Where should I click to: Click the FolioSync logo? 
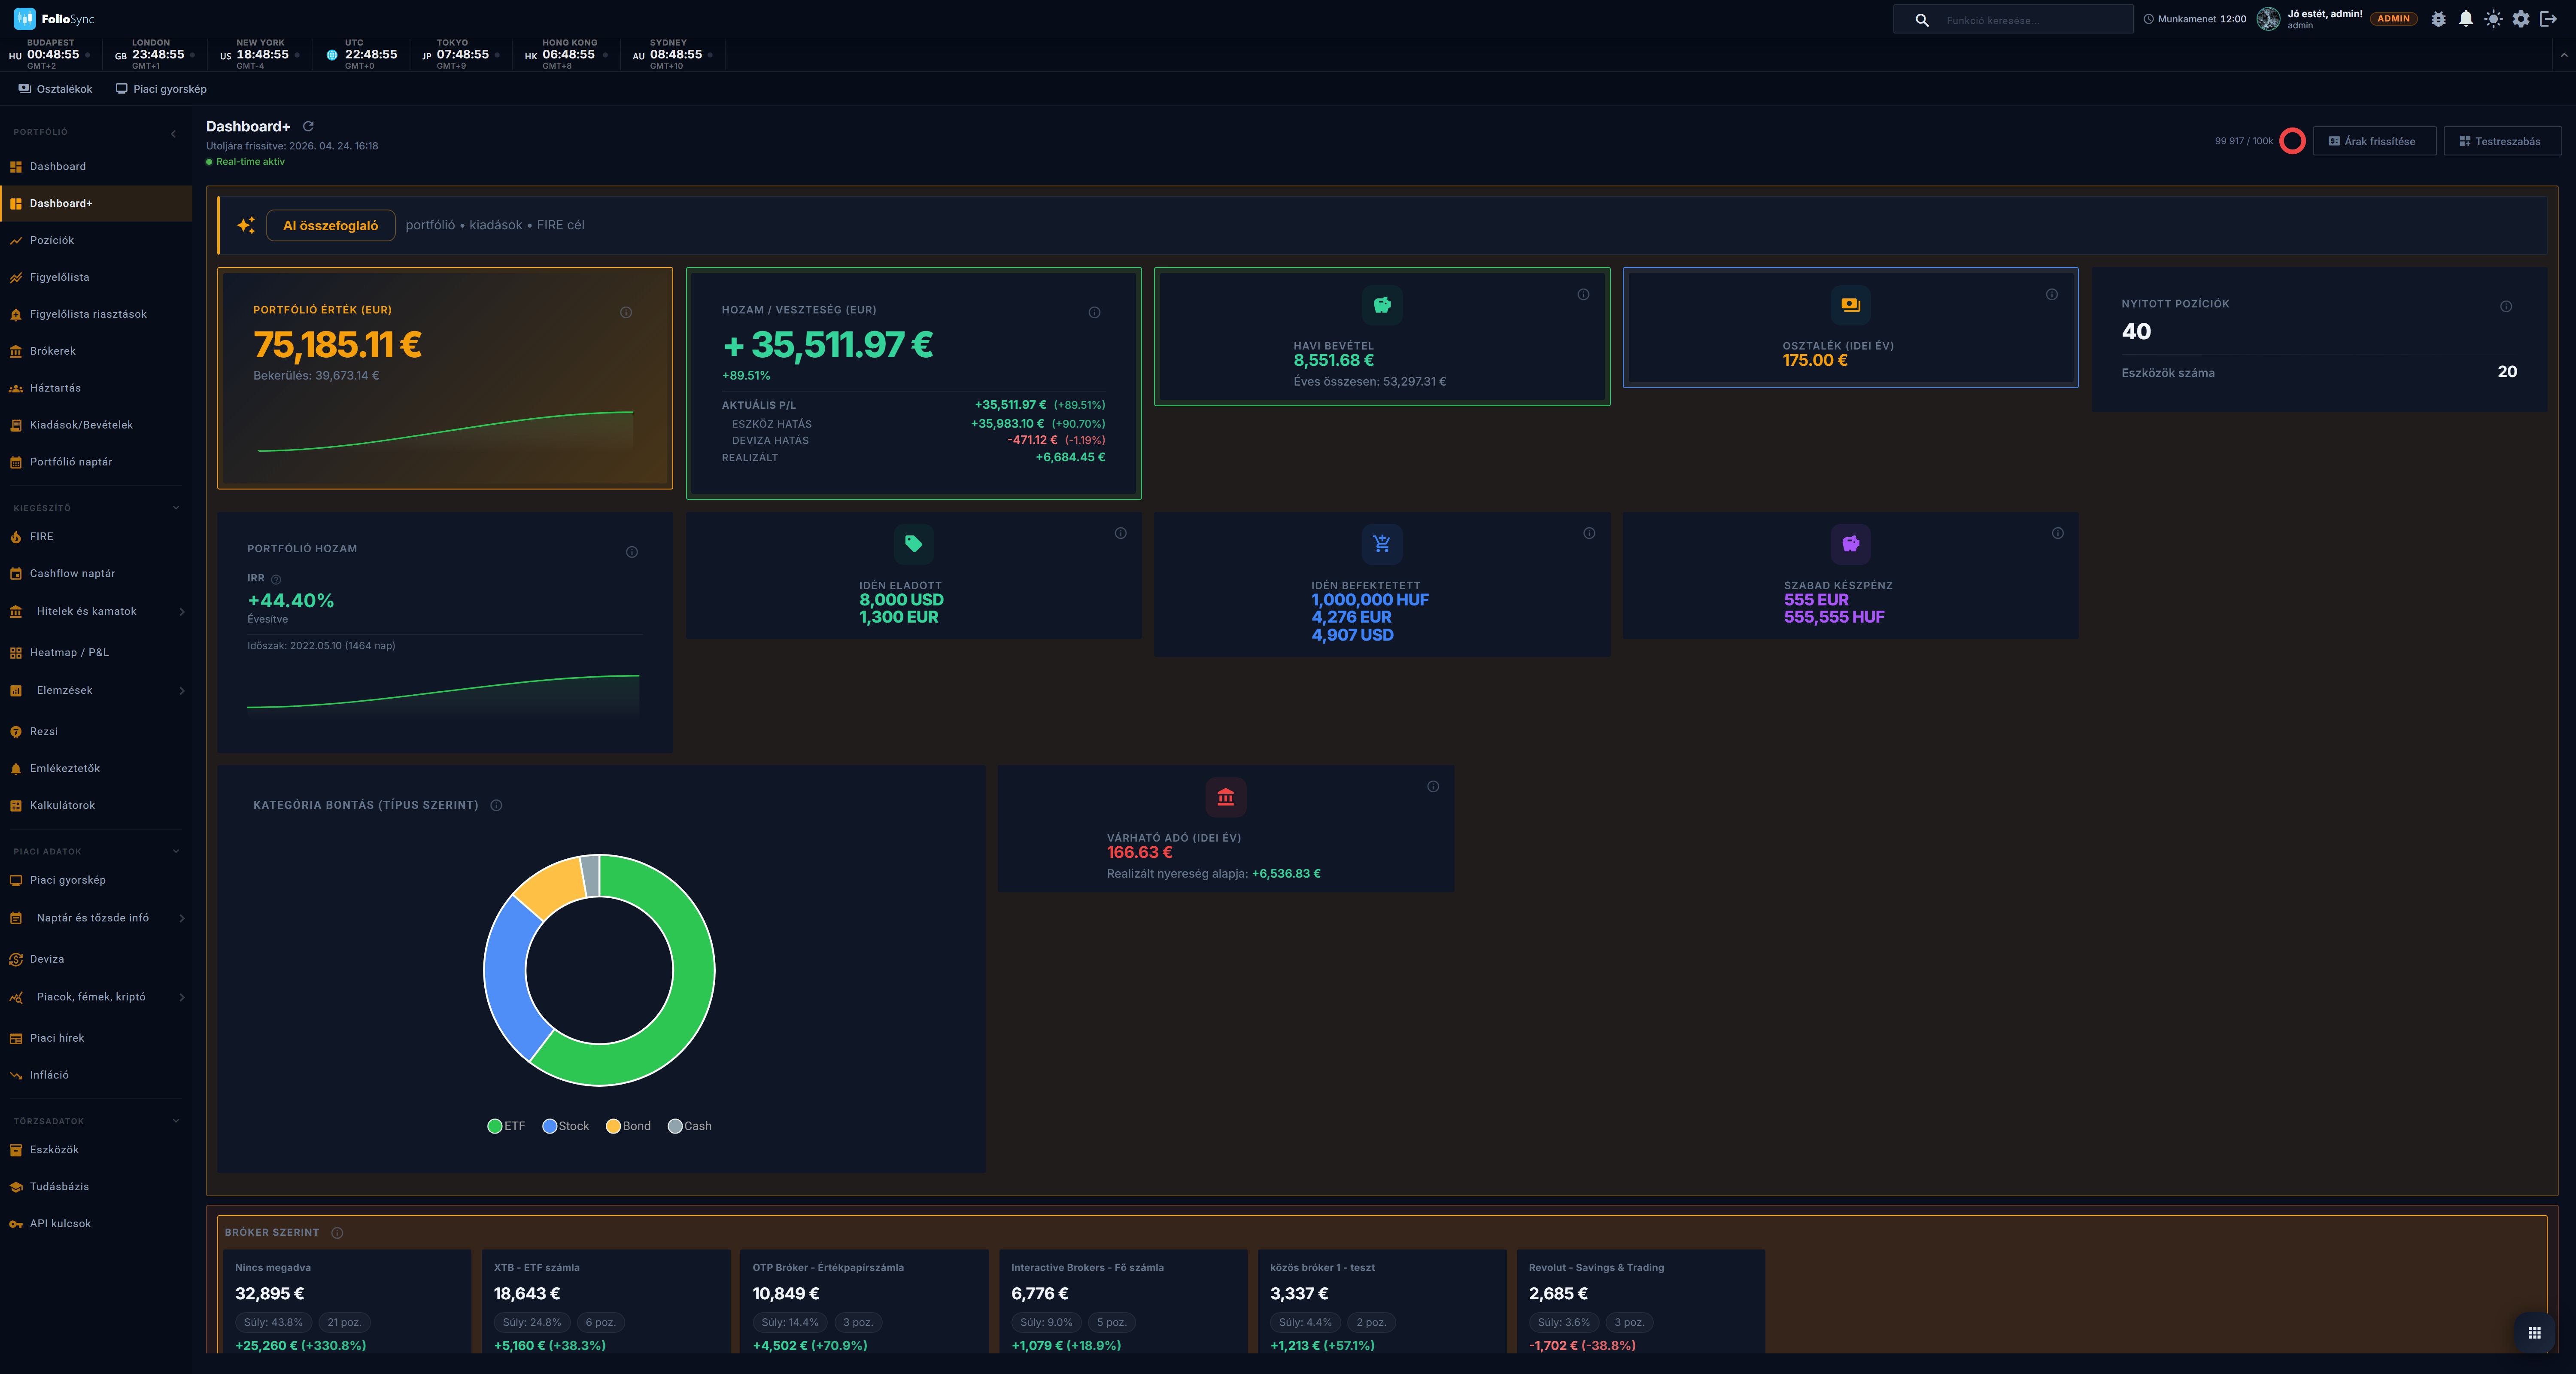[x=54, y=19]
